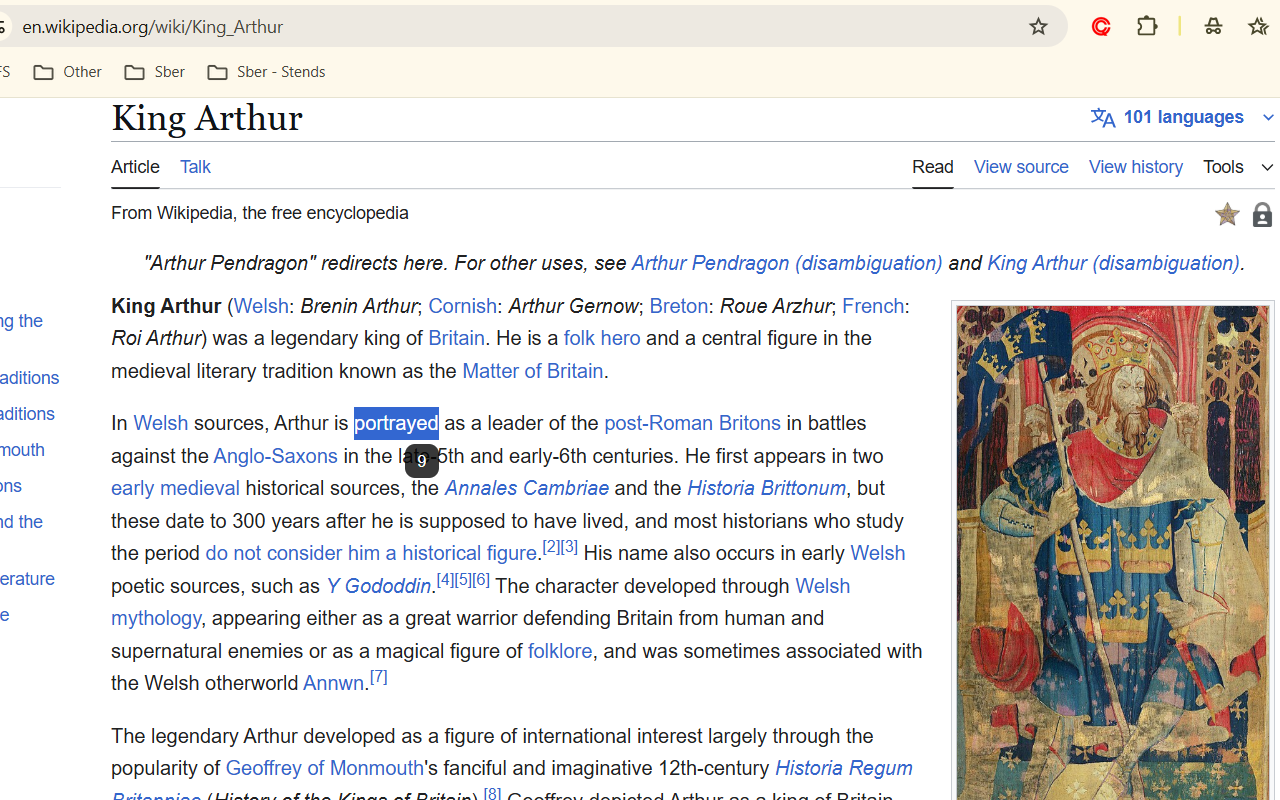Click 'From Wikipedia, the free encyclopedia' tagline
1280x800 pixels.
260,213
